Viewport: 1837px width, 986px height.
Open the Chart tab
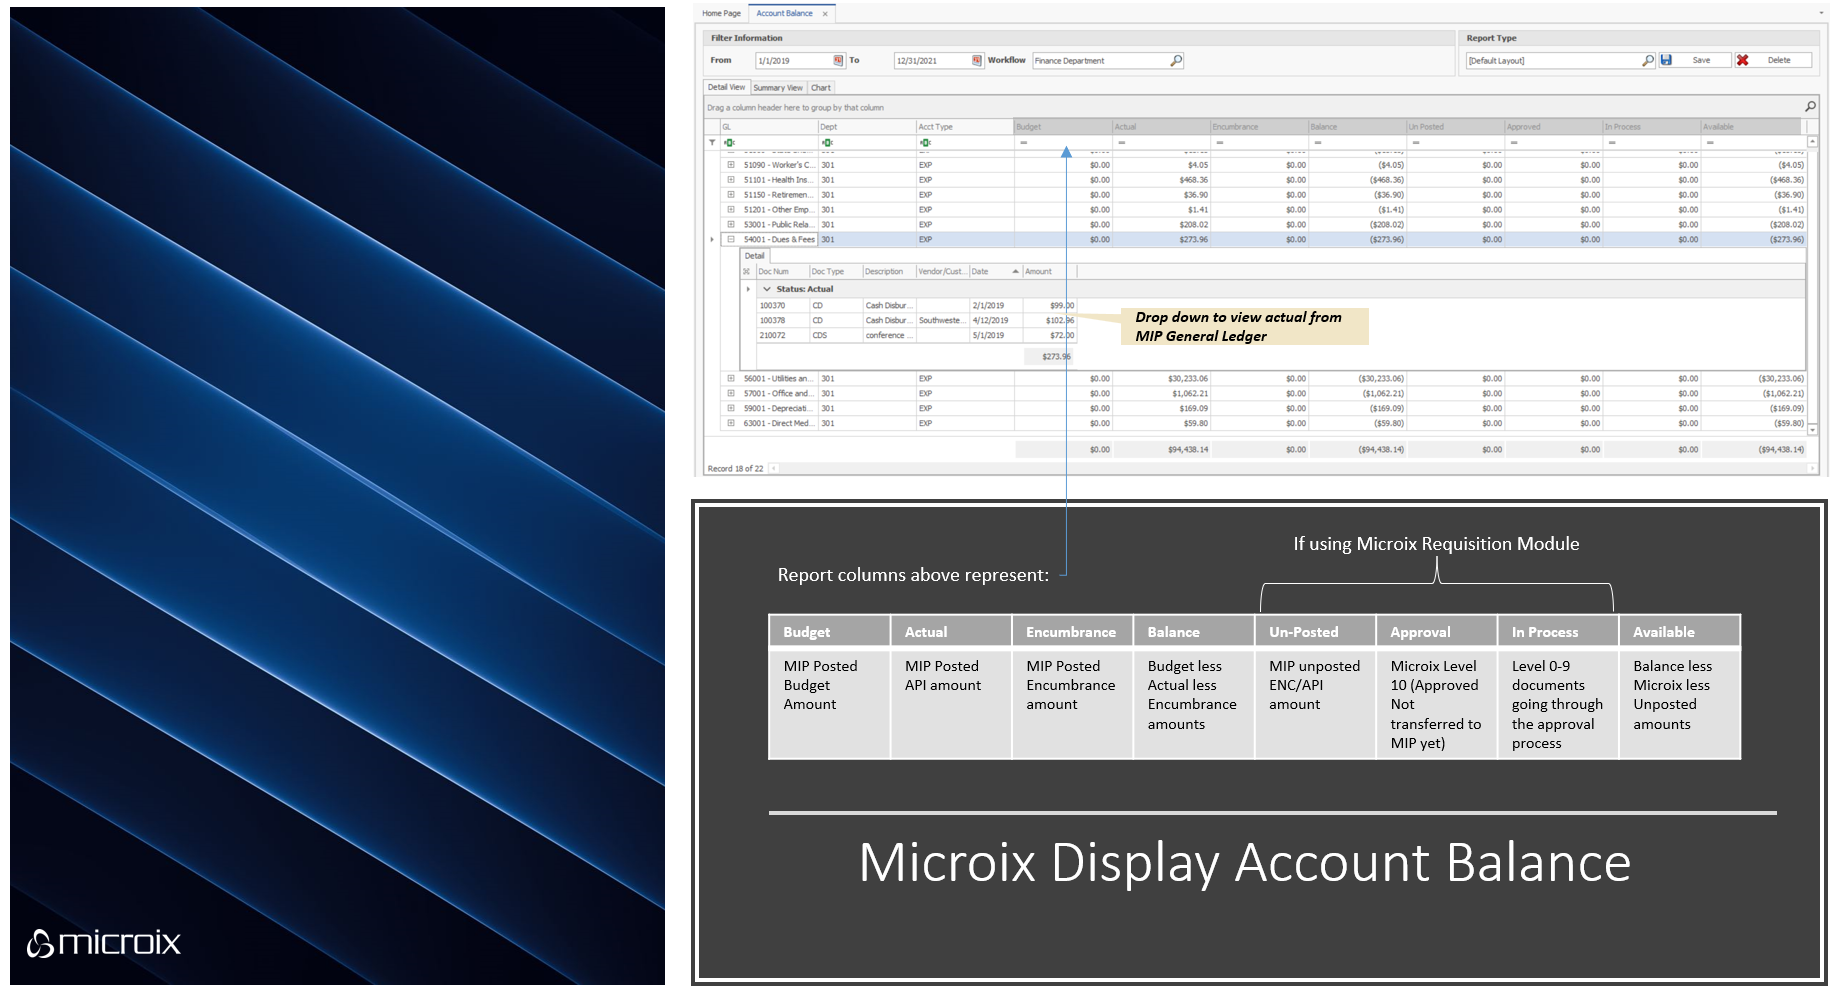click(821, 88)
